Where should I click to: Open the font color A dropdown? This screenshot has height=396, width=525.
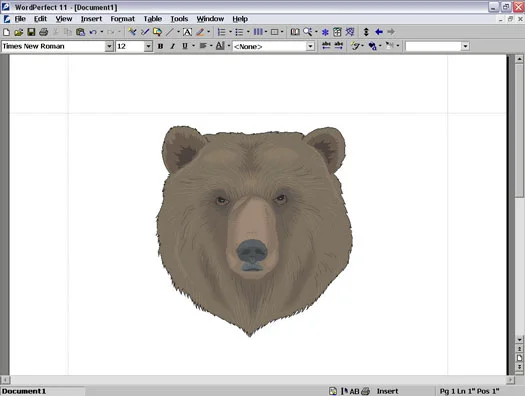coord(229,46)
